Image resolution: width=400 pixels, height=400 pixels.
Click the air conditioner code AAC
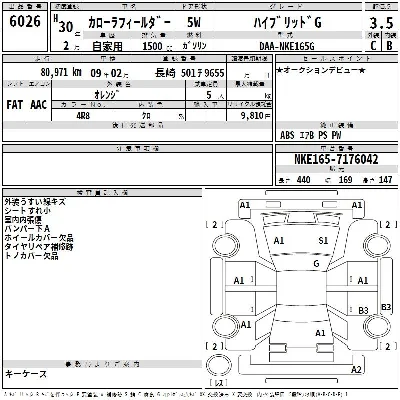coord(38,105)
